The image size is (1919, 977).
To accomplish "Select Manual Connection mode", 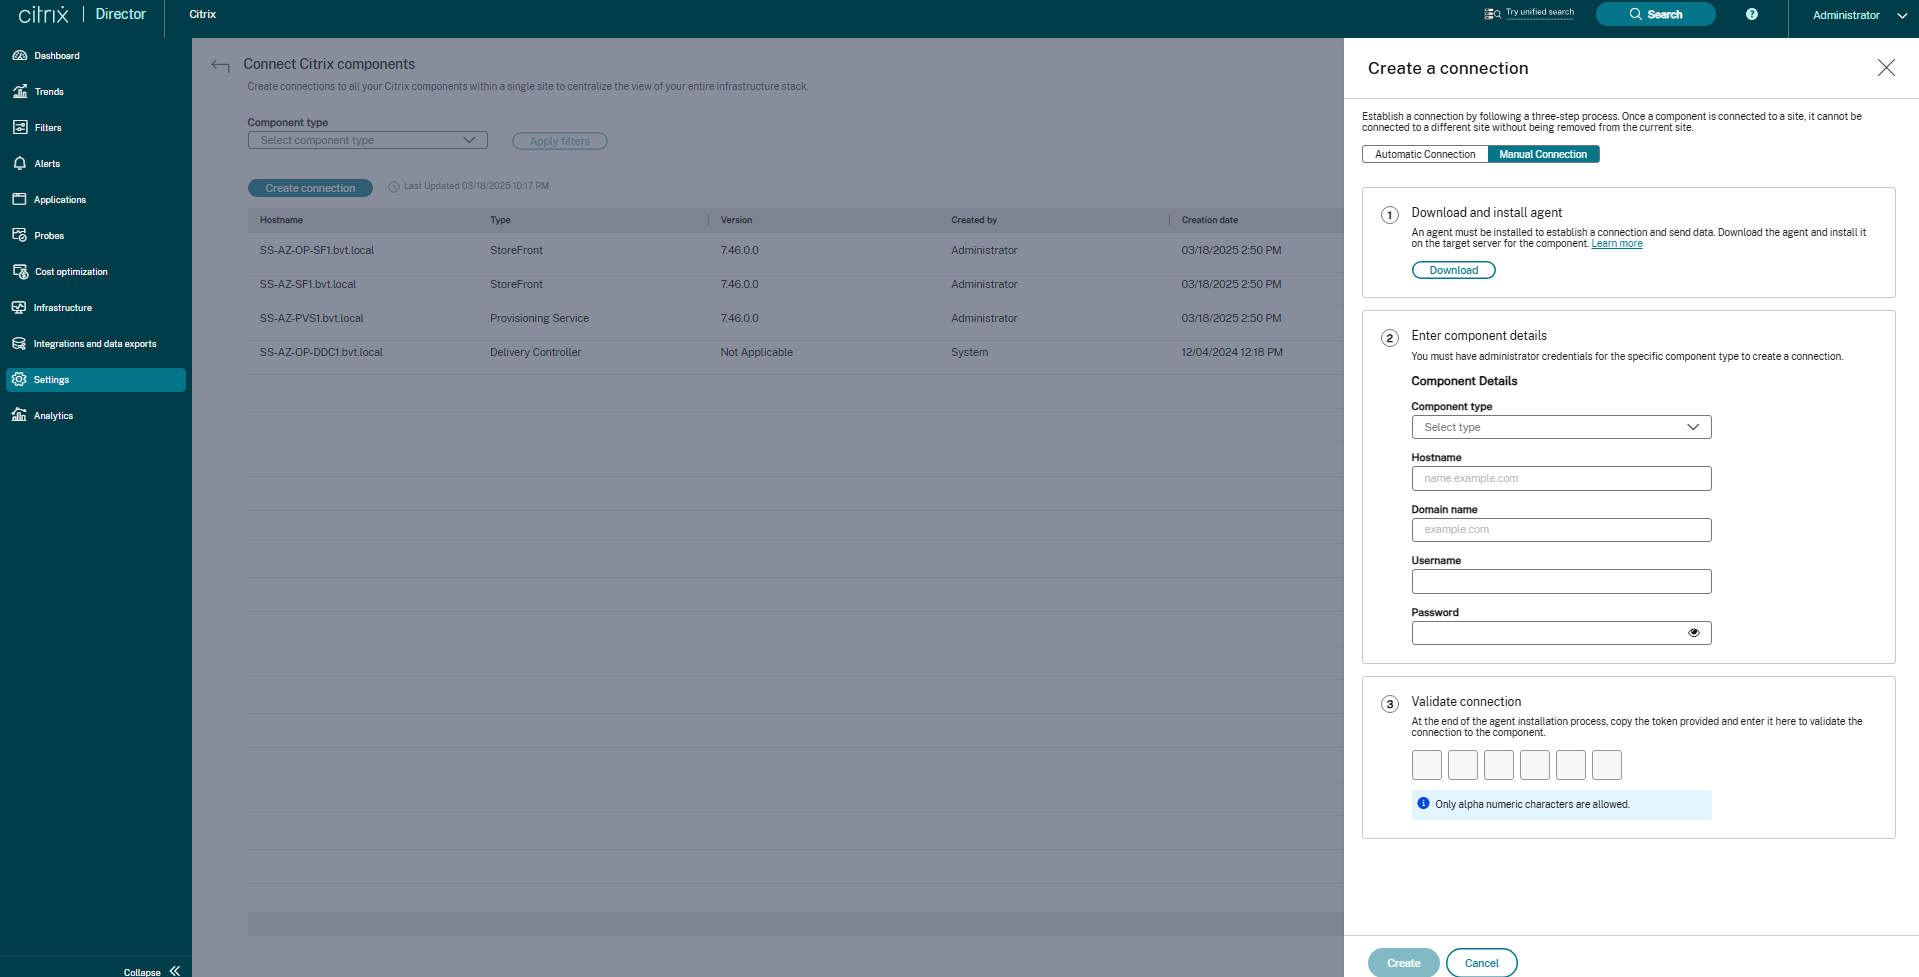I will [x=1542, y=154].
